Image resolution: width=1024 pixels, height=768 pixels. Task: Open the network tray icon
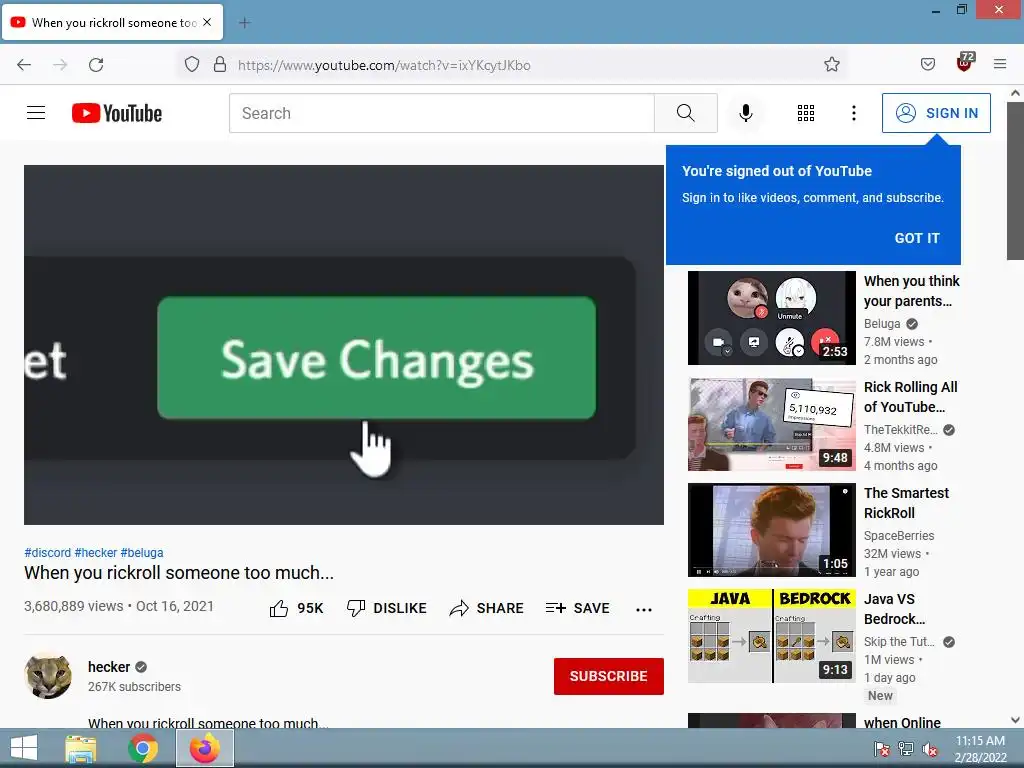pyautogui.click(x=906, y=749)
